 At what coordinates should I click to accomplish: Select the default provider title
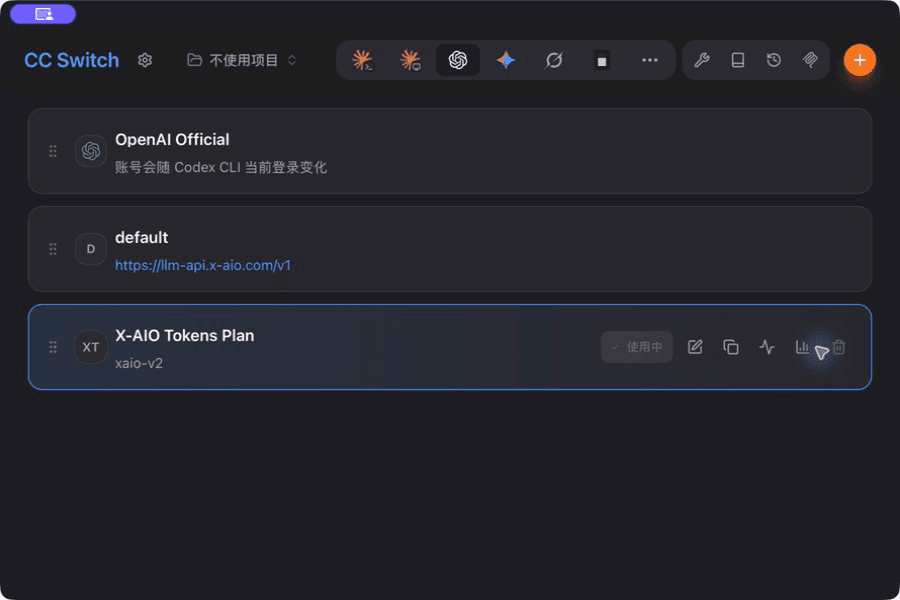(x=141, y=238)
